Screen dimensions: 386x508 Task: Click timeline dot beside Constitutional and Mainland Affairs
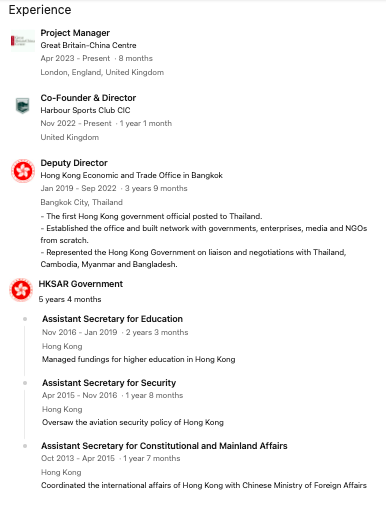25,446
